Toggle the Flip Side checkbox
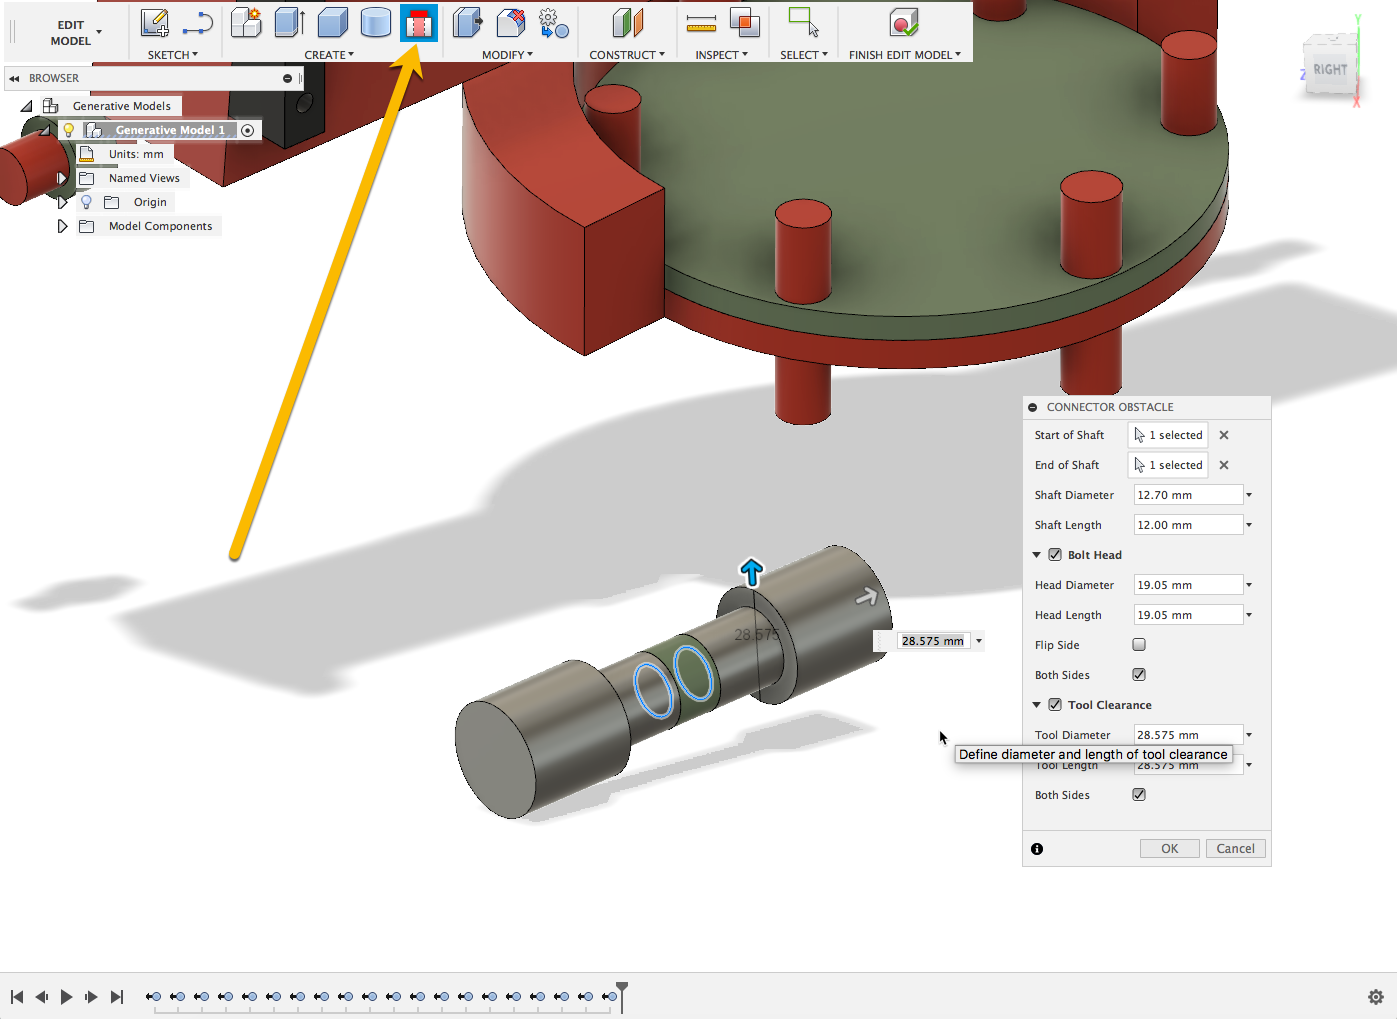 click(1139, 645)
